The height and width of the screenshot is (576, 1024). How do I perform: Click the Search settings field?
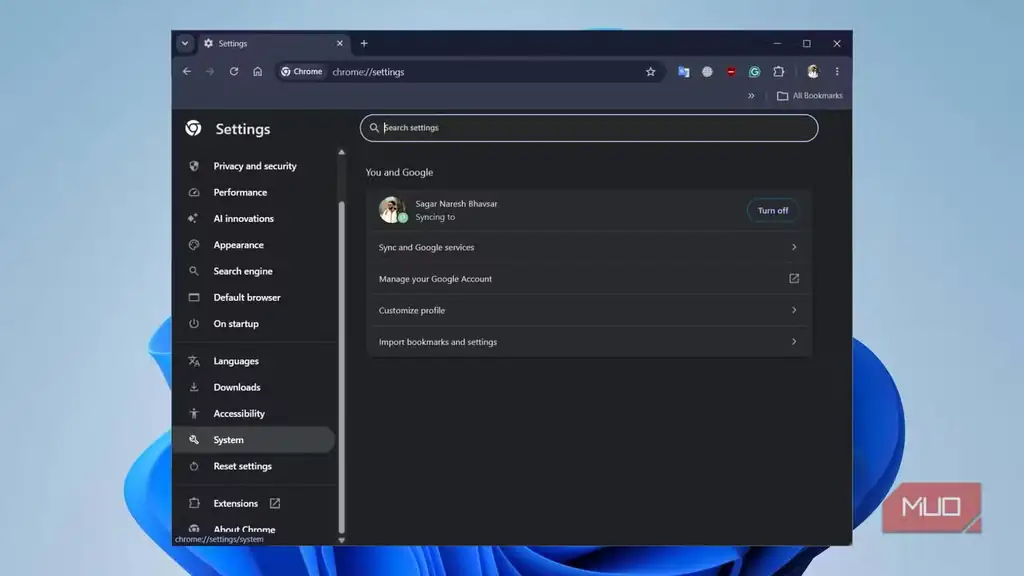pyautogui.click(x=589, y=128)
